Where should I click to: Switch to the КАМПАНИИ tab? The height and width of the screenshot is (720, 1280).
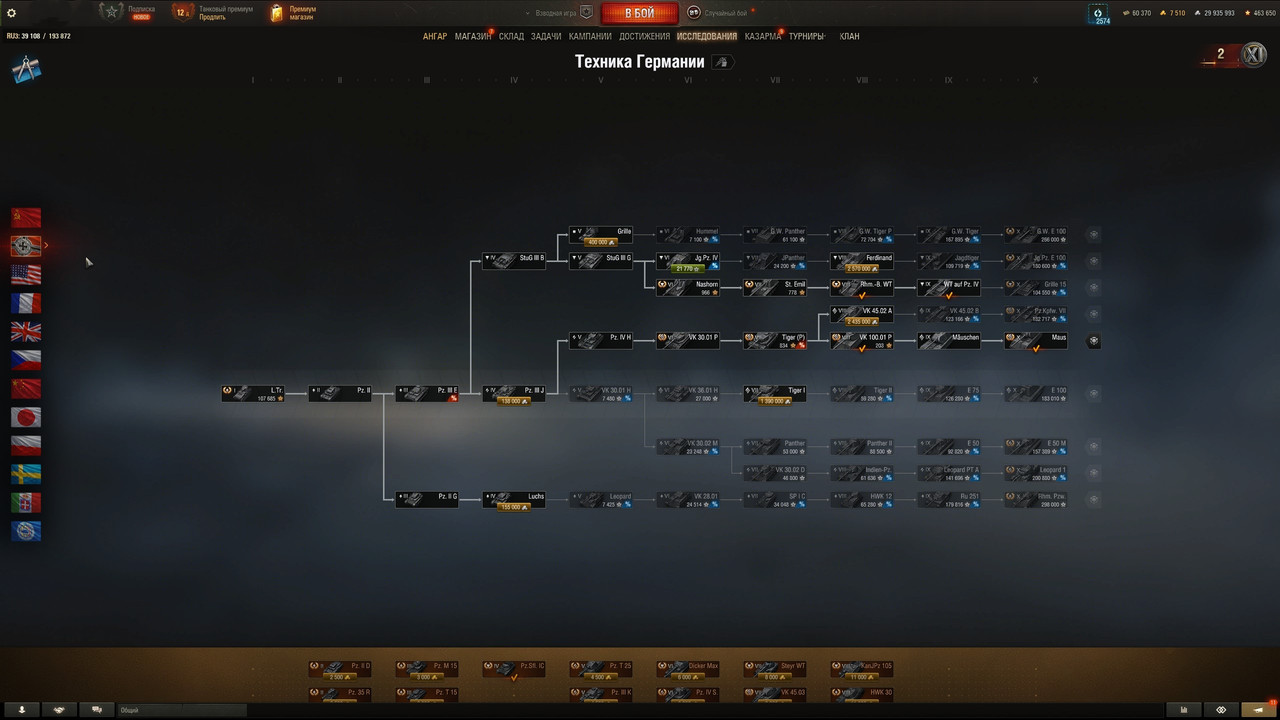[590, 37]
